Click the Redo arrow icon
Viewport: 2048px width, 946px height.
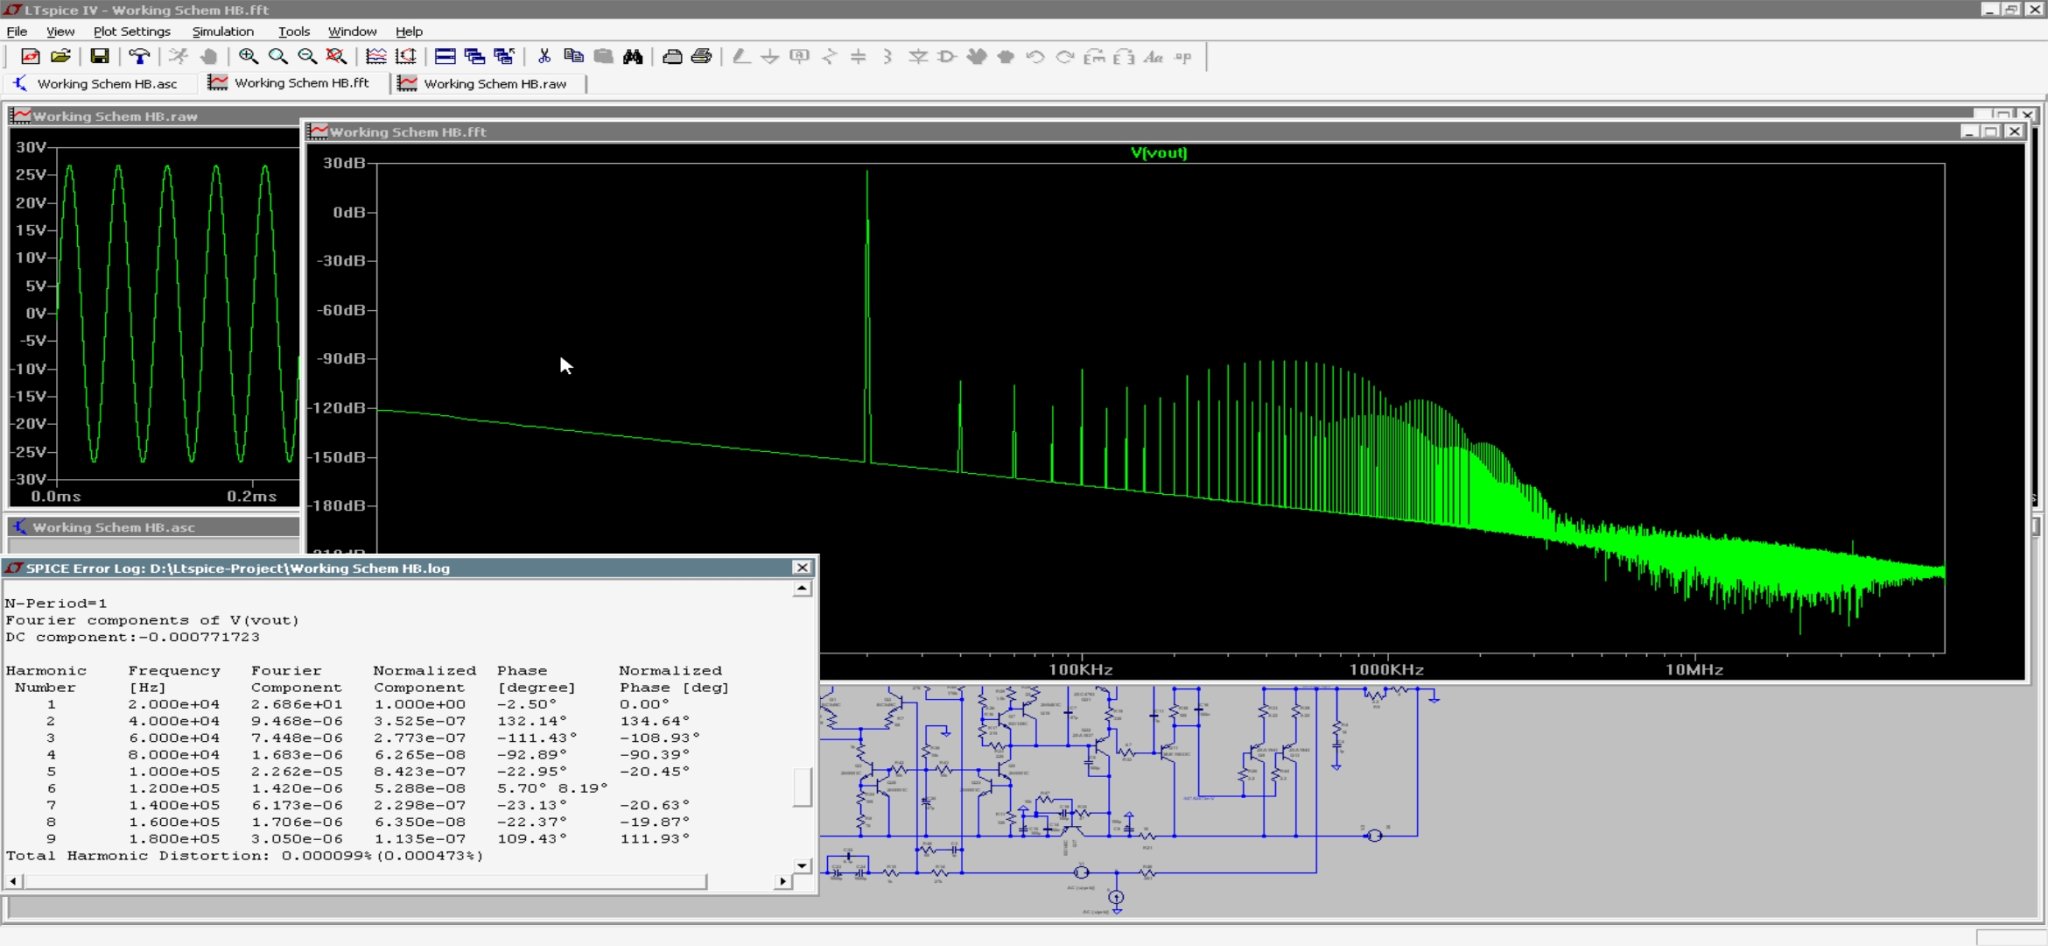pos(1065,57)
